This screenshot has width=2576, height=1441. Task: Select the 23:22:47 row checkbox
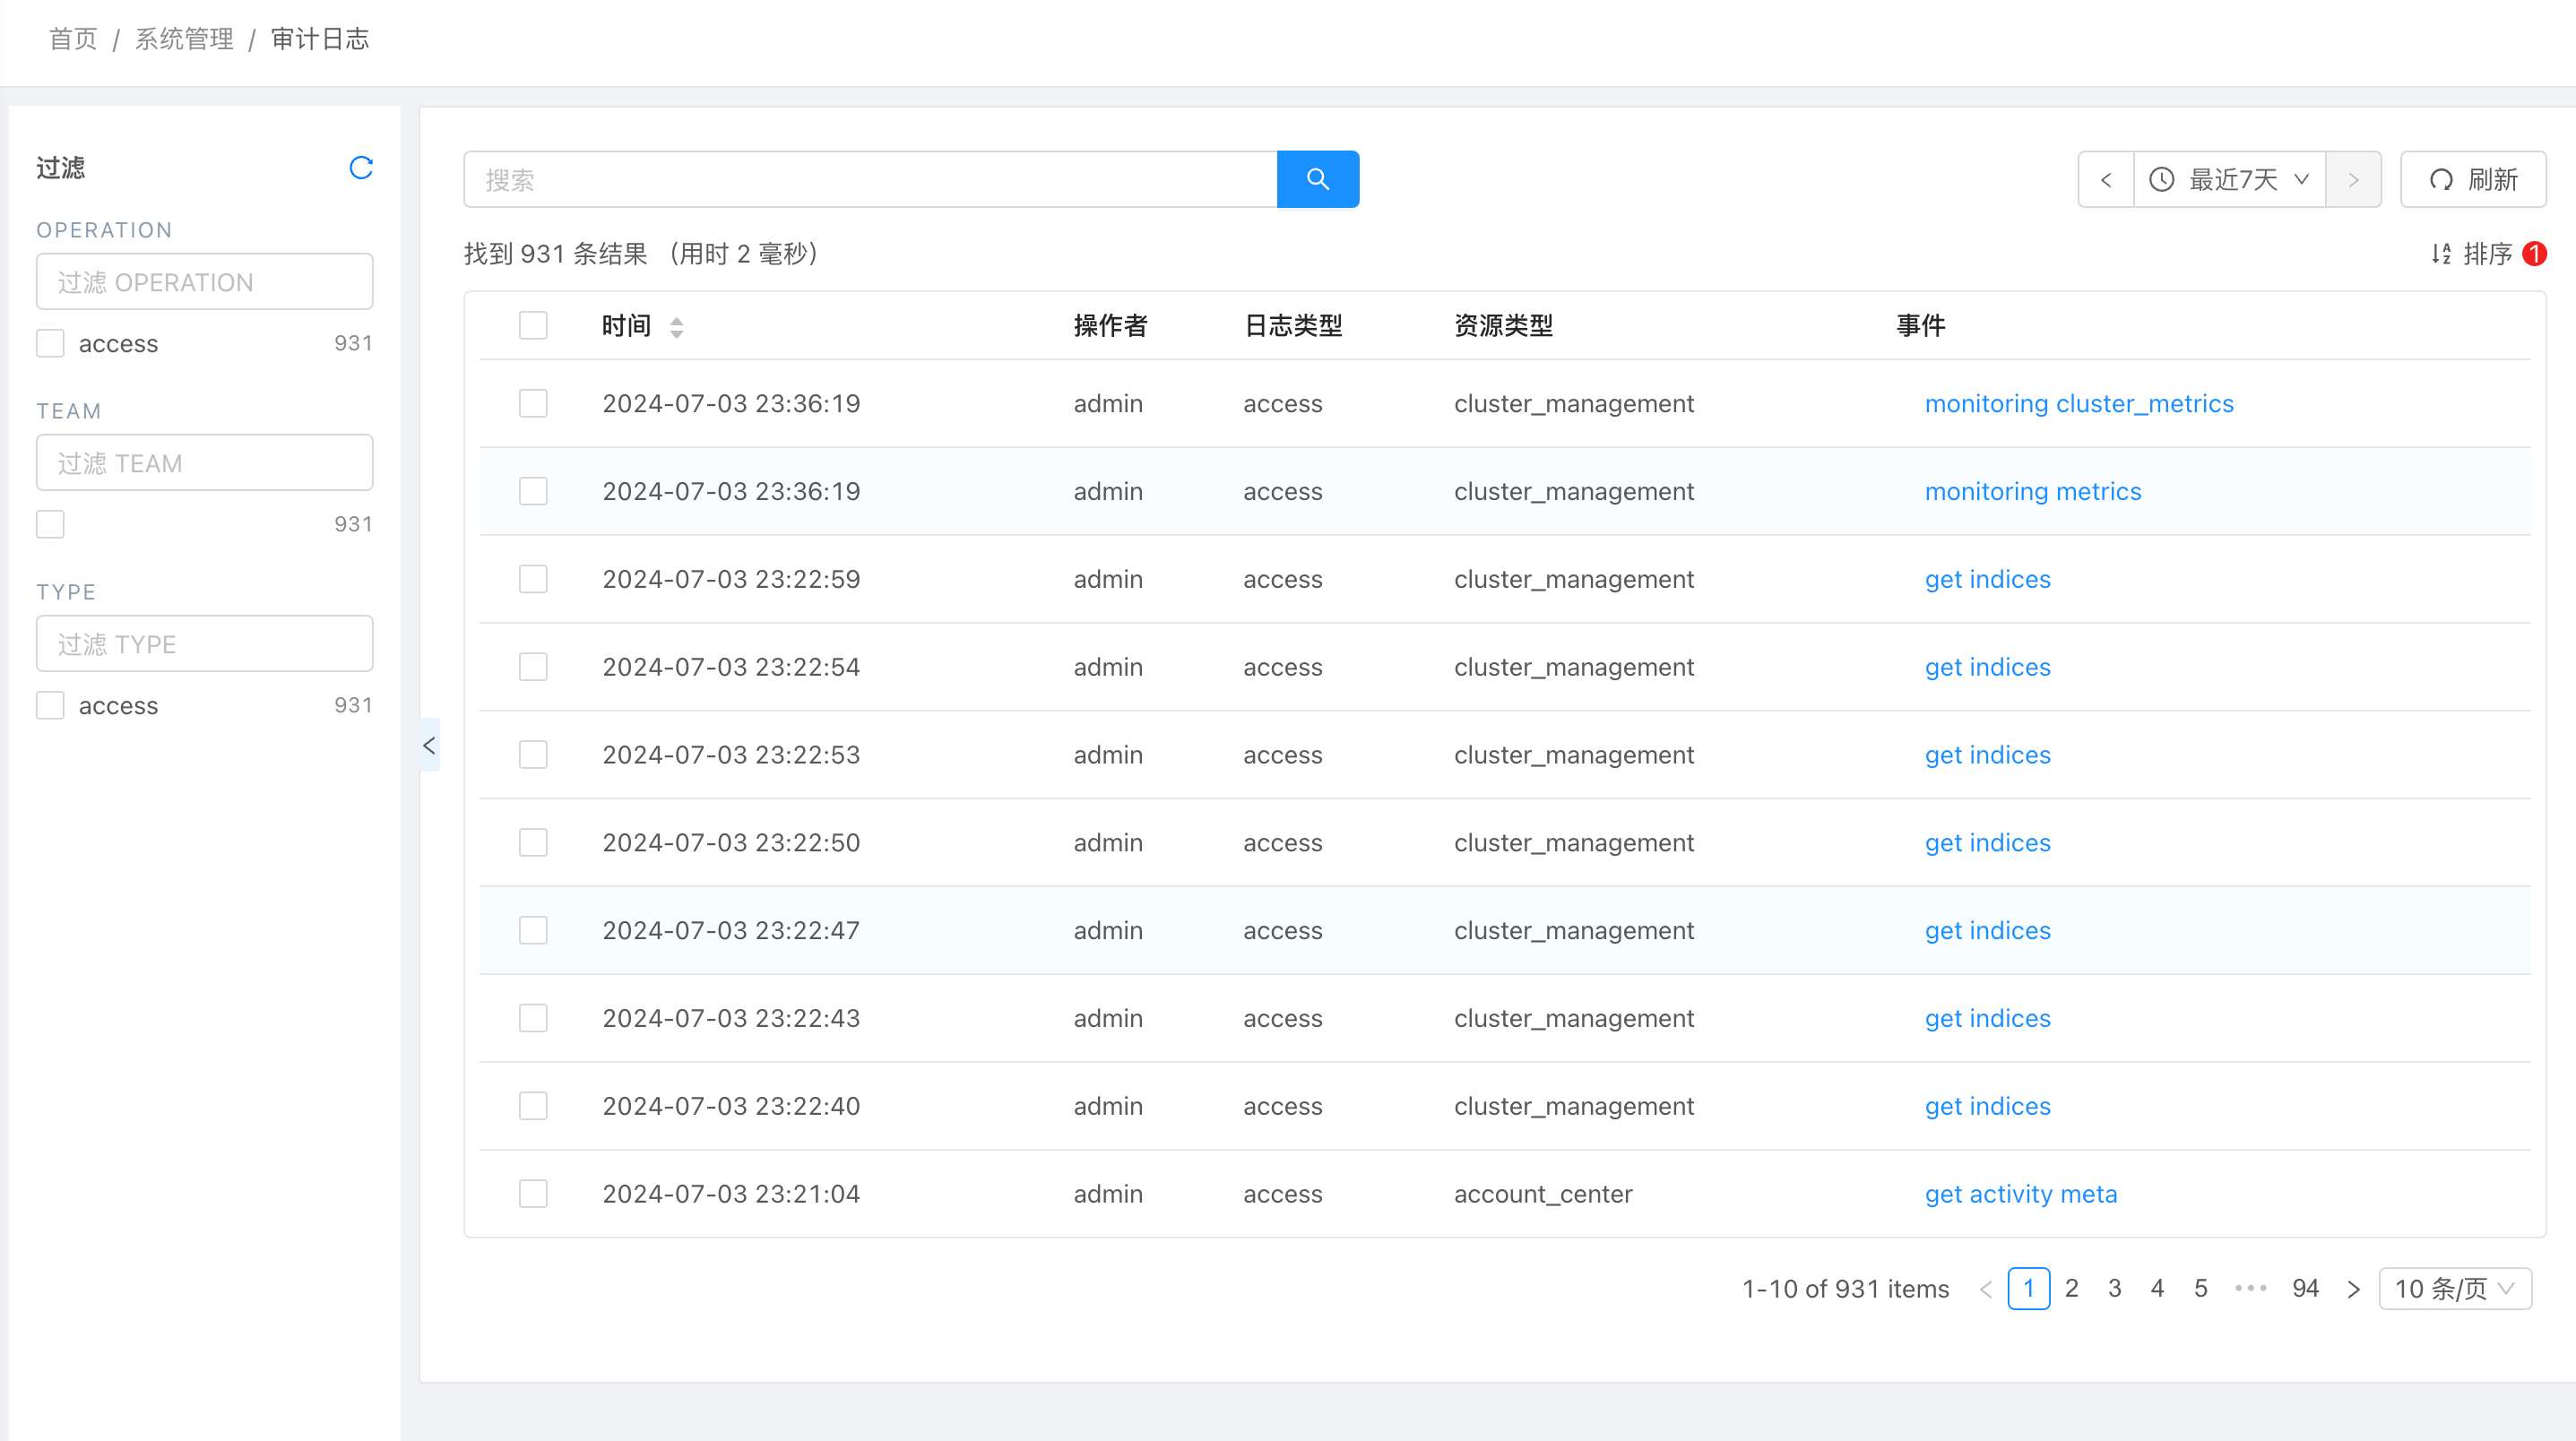[x=533, y=930]
